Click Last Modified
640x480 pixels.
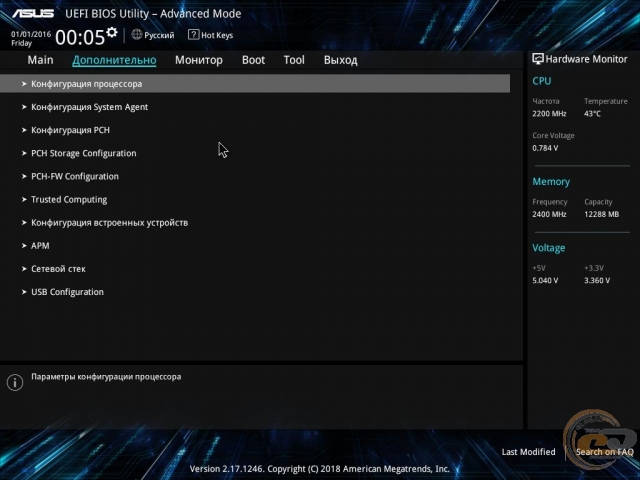tap(528, 452)
